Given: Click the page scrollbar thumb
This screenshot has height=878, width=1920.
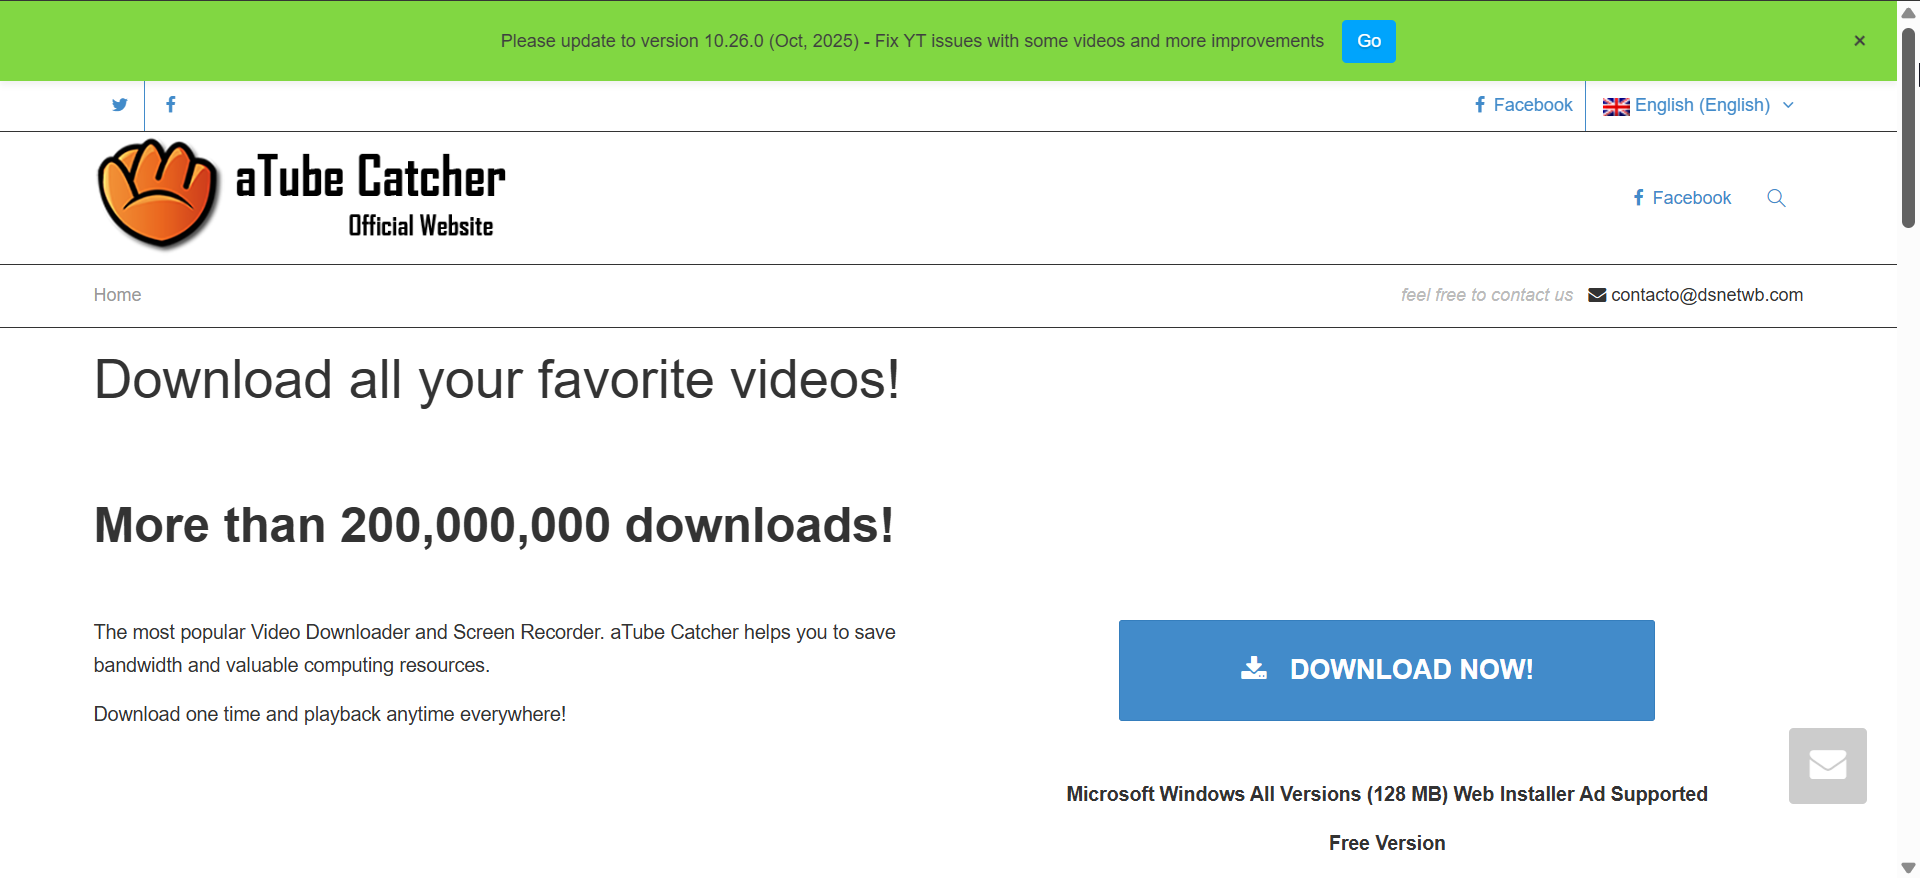Looking at the screenshot, I should 1908,128.
